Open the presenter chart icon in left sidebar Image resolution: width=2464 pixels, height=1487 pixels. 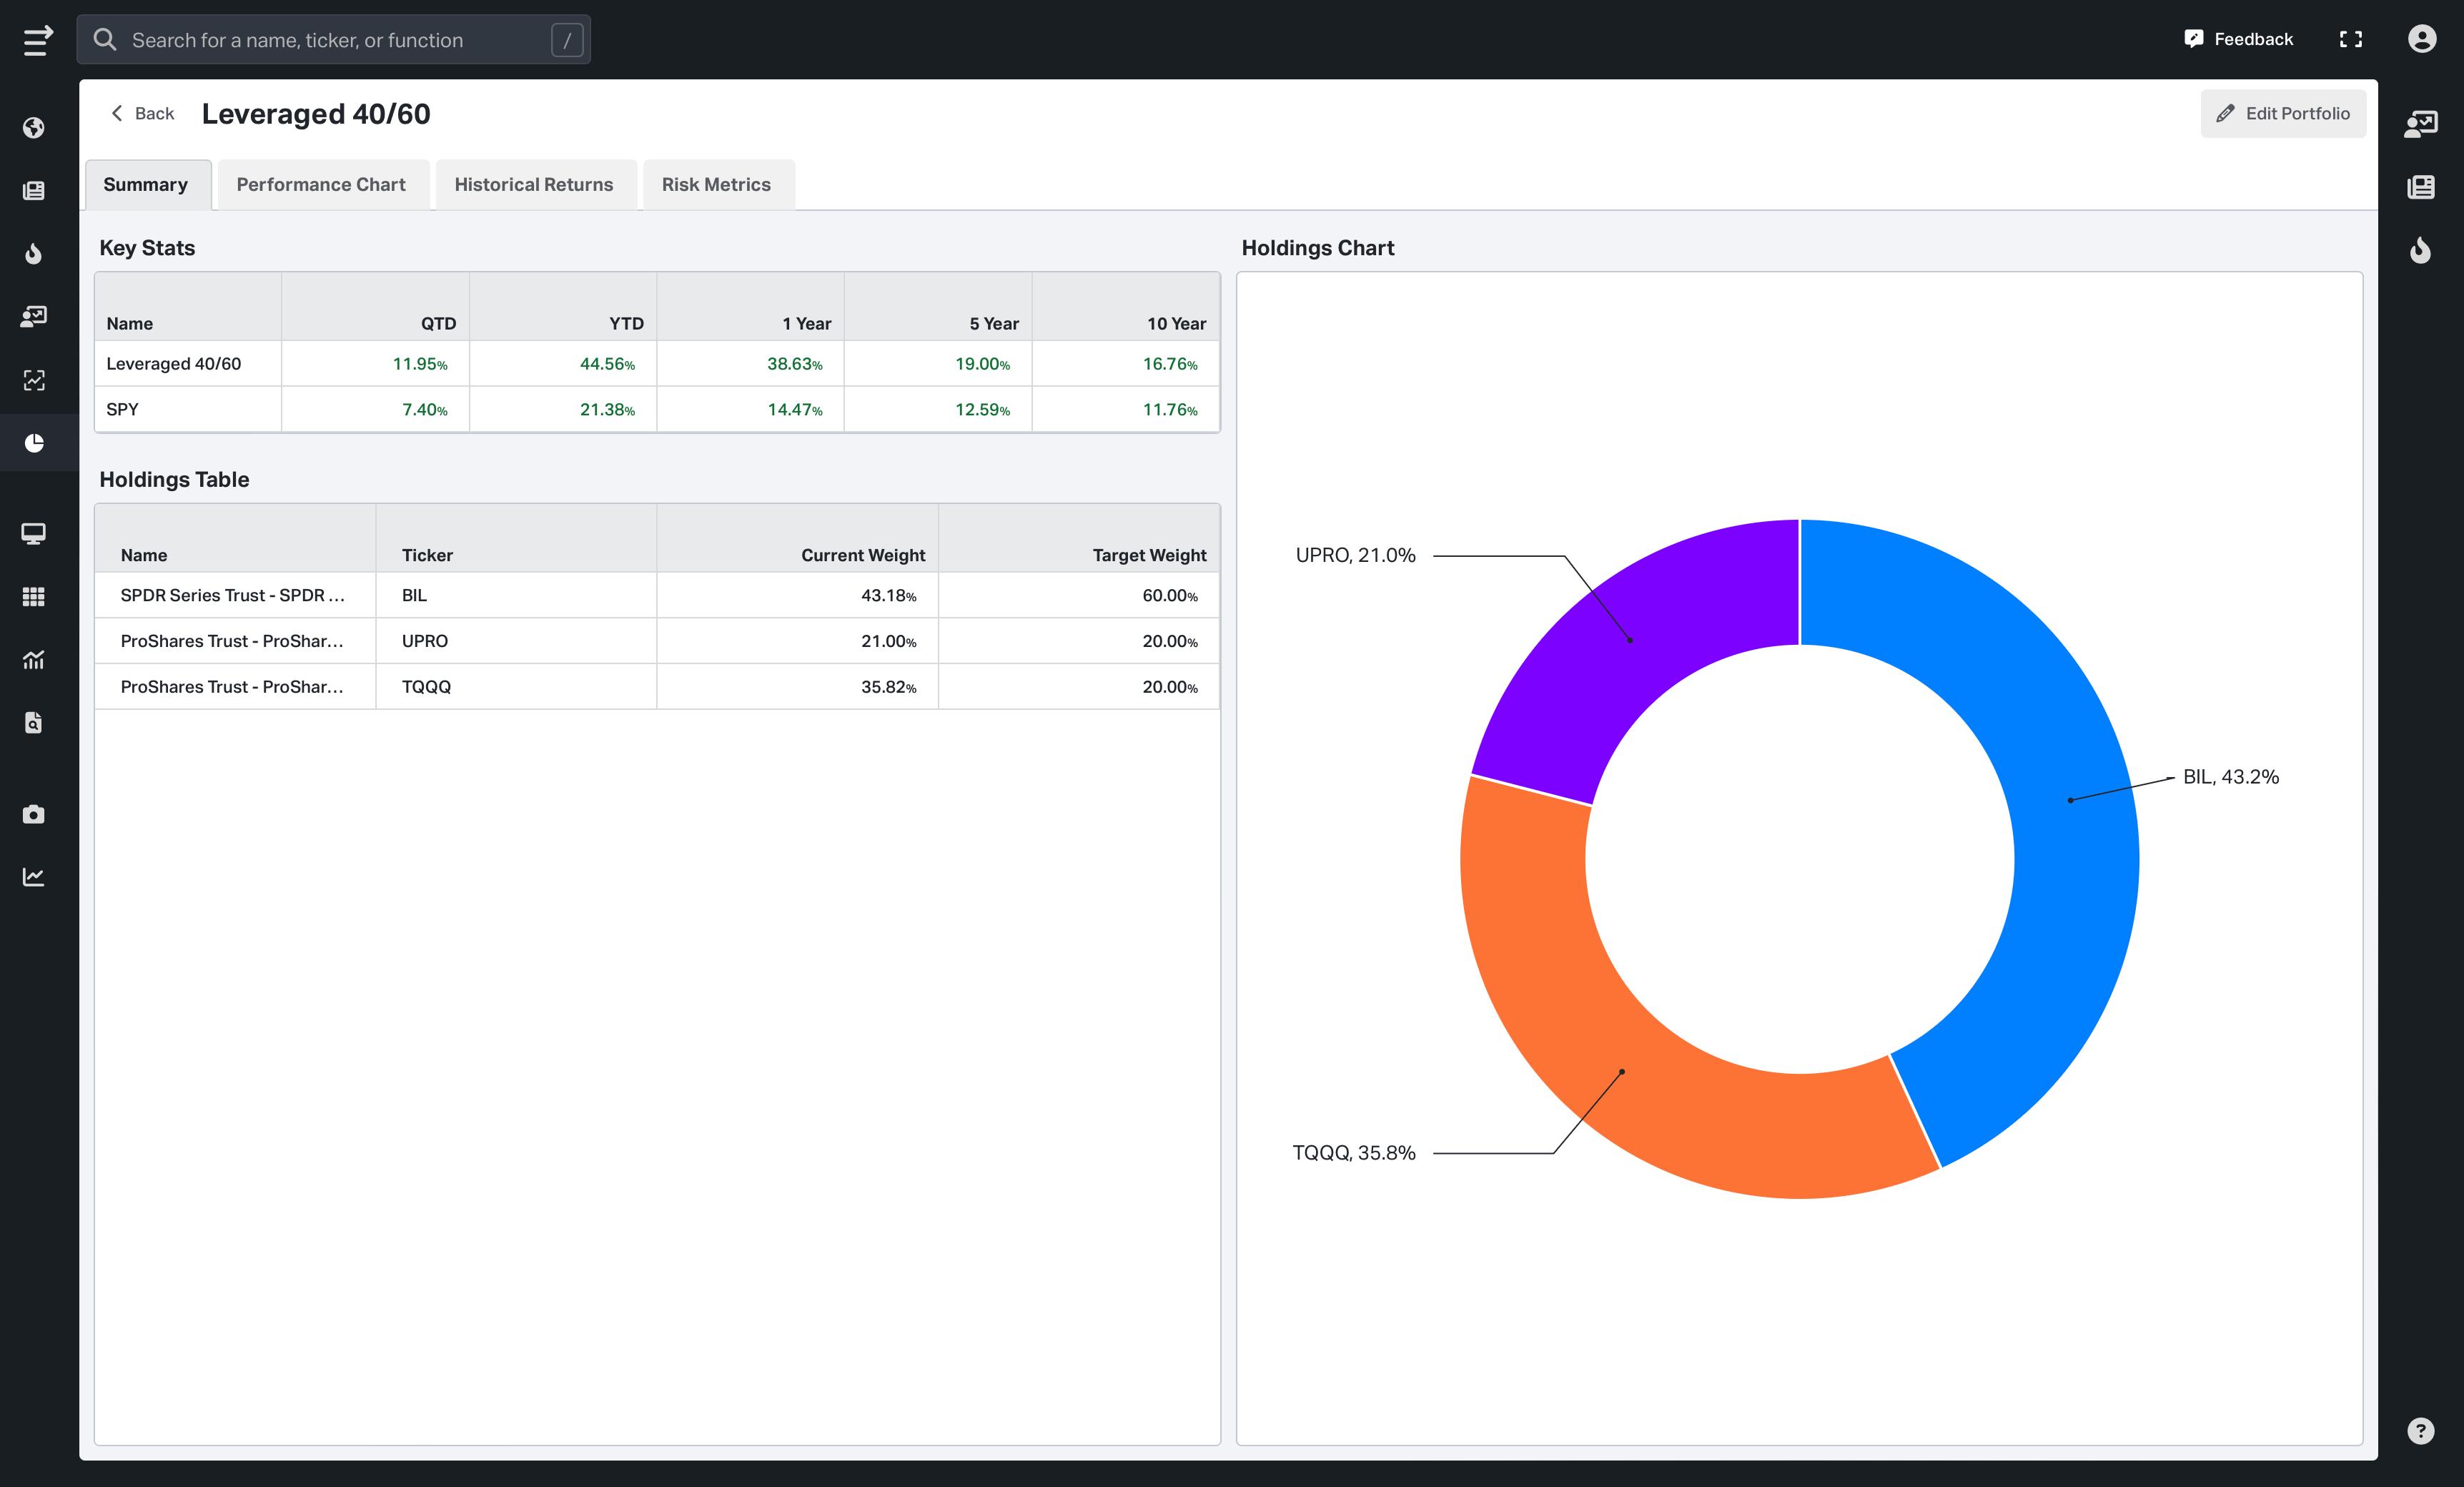tap(34, 316)
